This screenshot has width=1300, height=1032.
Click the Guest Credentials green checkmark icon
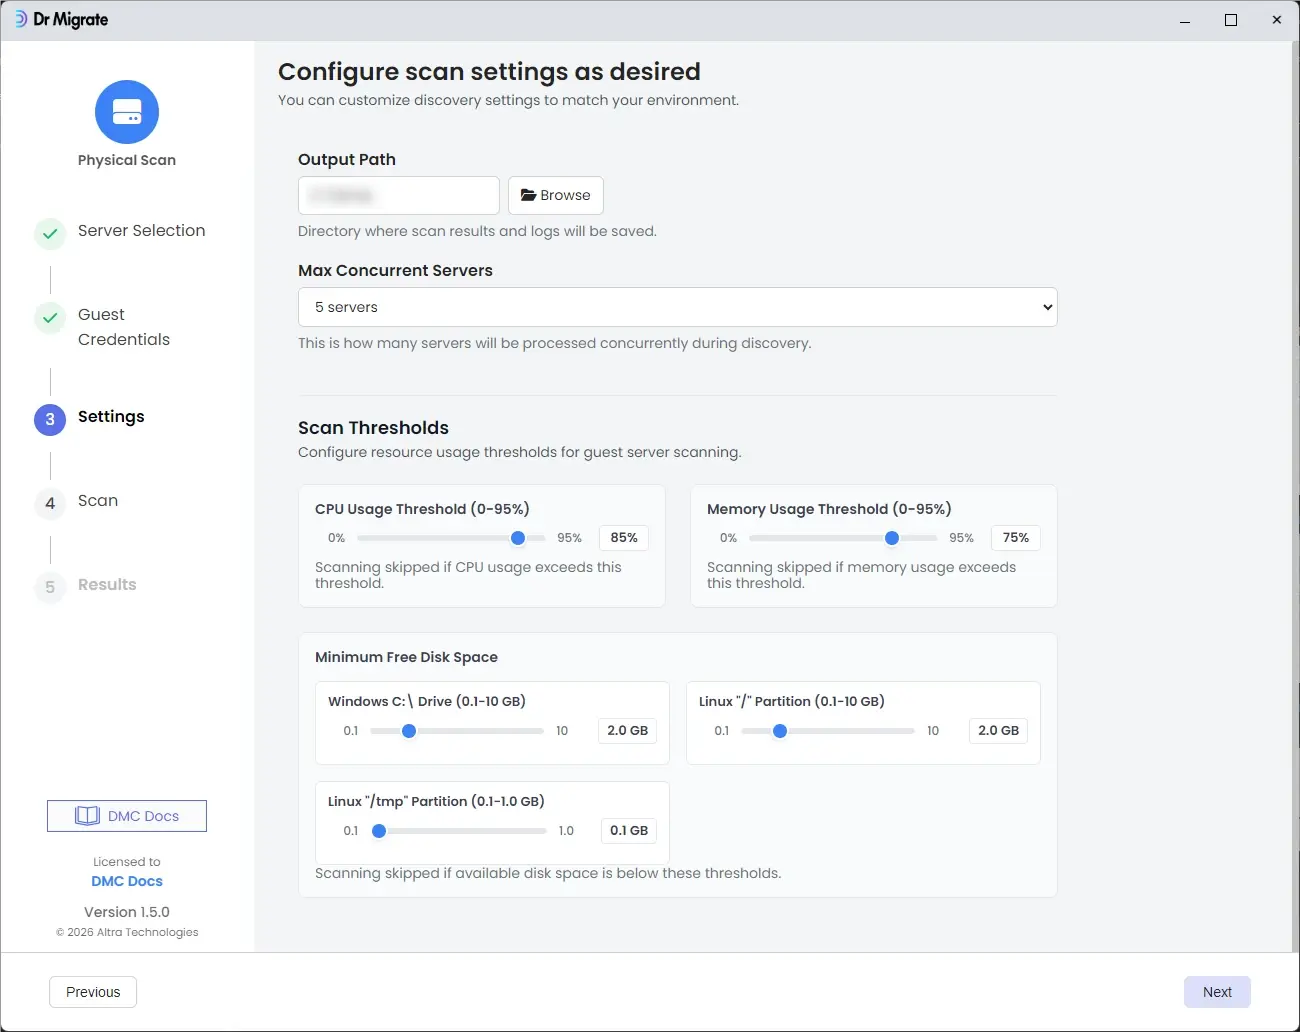(50, 318)
